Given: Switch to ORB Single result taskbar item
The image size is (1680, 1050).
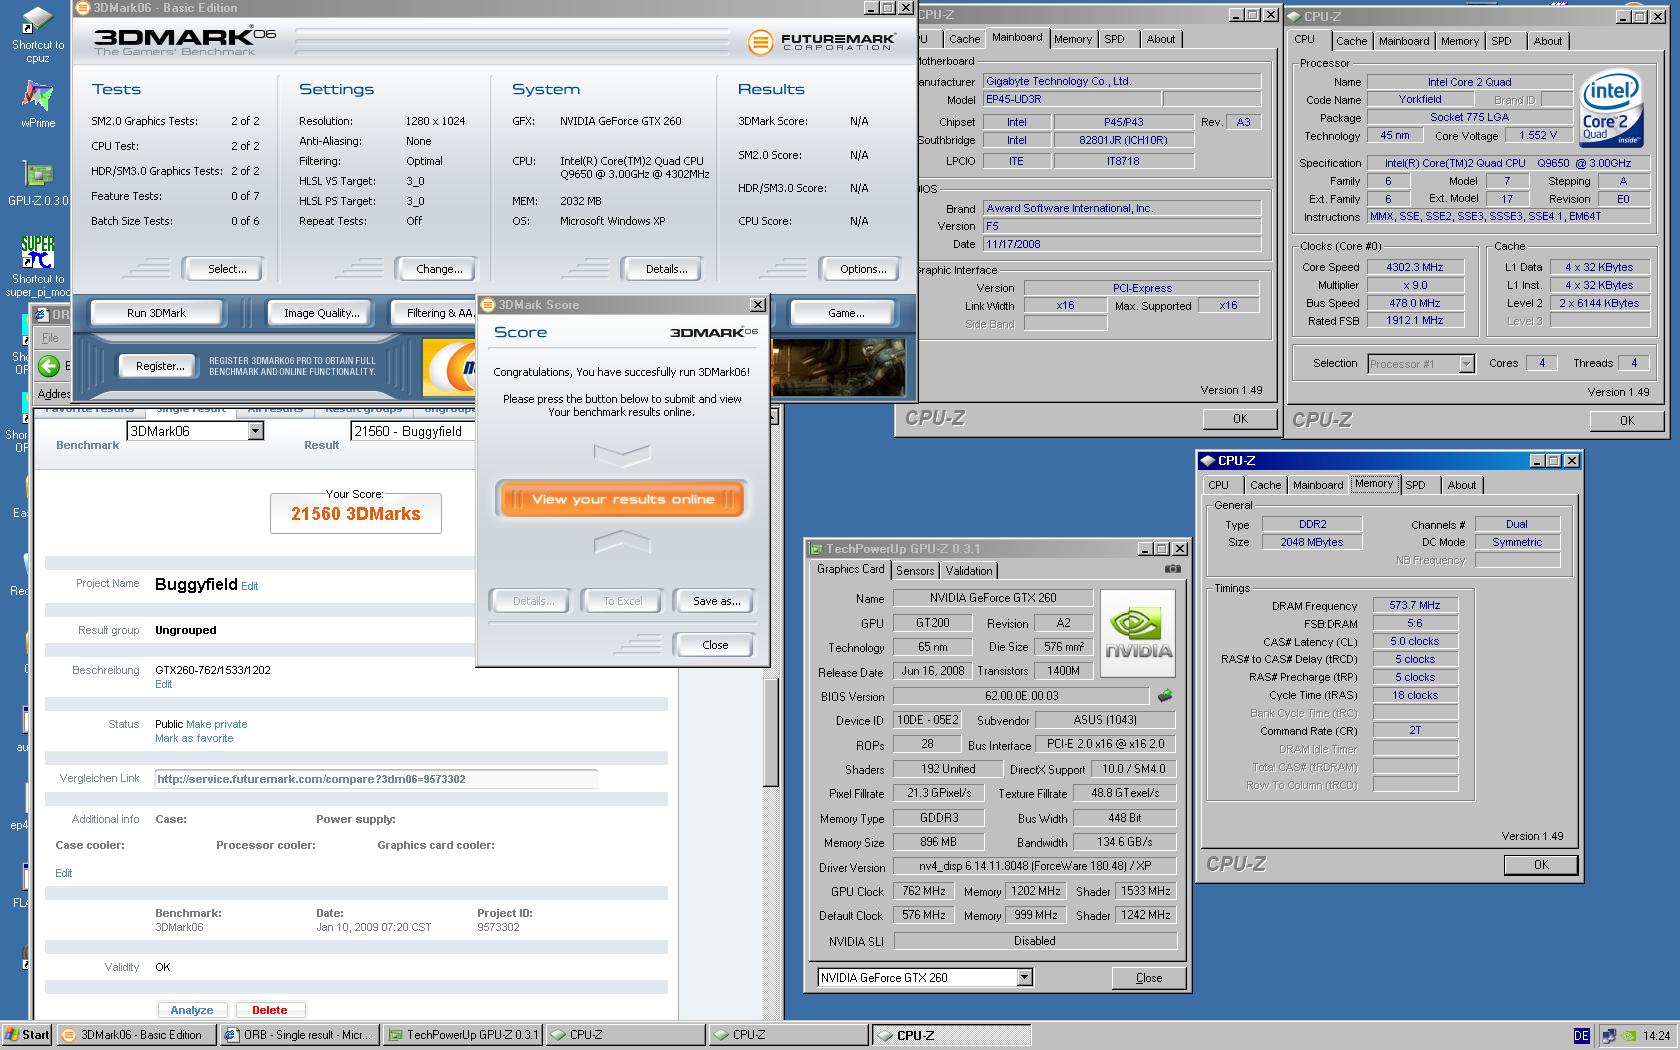Looking at the screenshot, I should click(299, 1035).
